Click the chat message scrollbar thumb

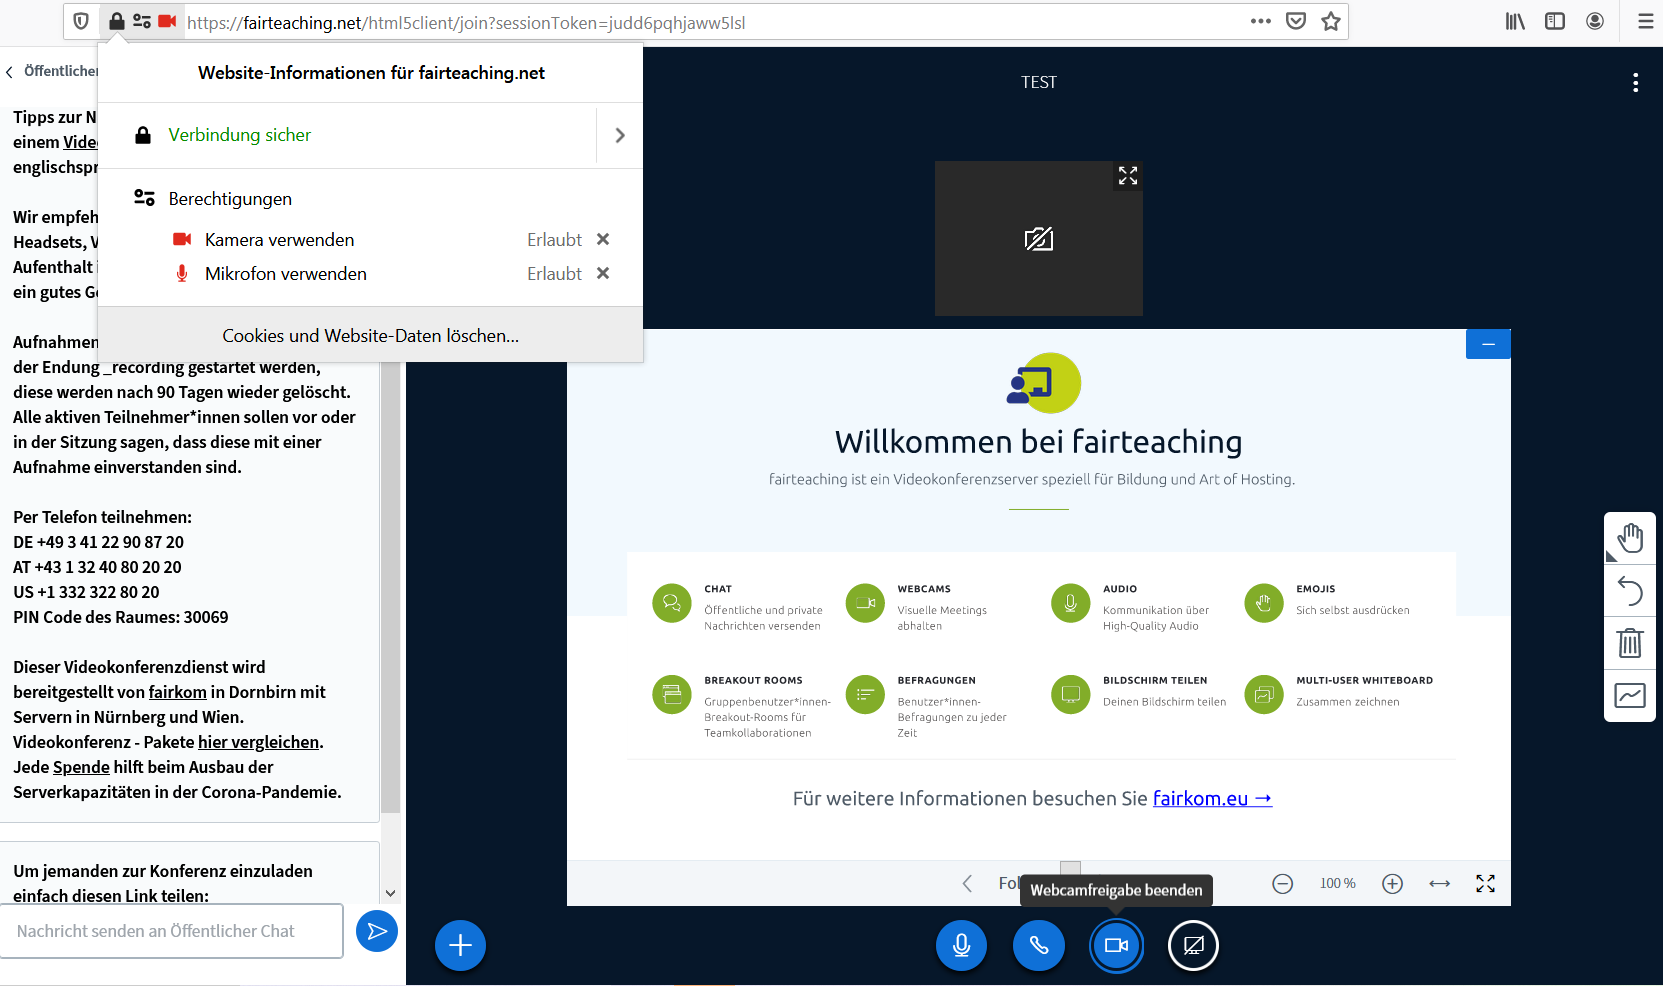pos(391,588)
